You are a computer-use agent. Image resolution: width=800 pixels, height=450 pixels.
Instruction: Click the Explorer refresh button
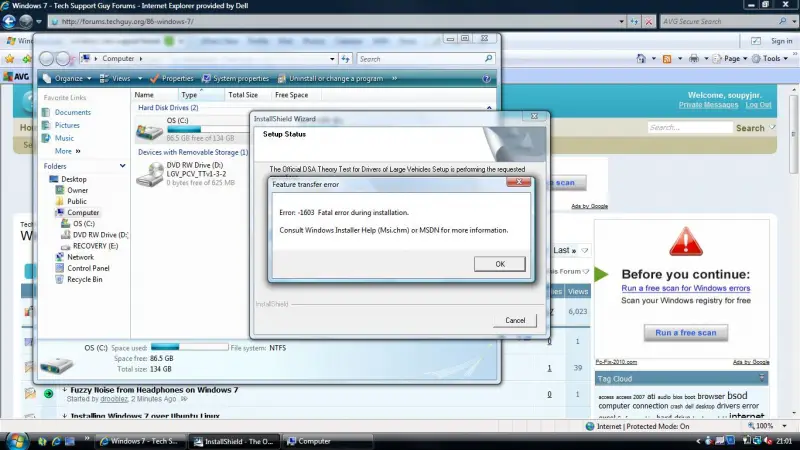click(345, 59)
